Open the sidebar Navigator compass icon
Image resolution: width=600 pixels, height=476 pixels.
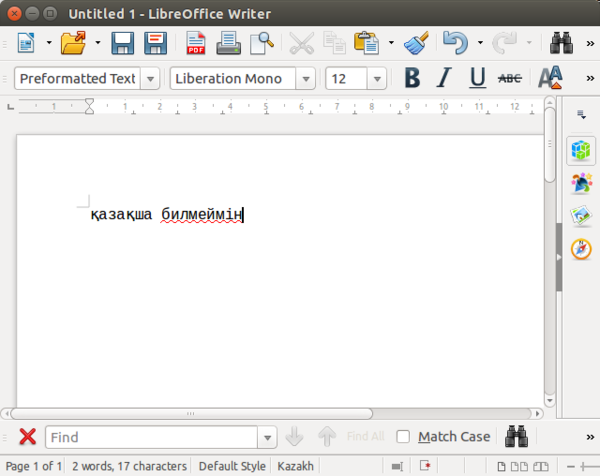(581, 250)
